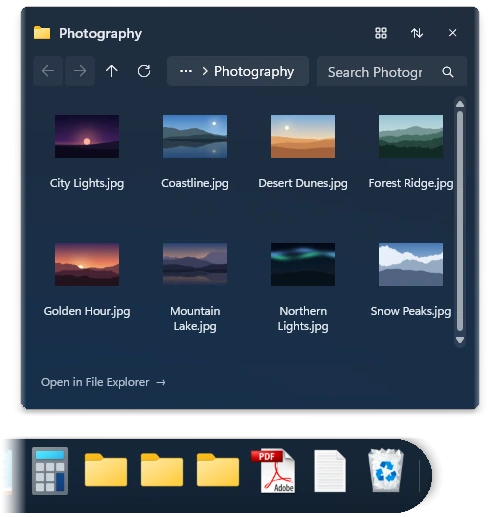The image size is (491, 517).
Task: Select the "Golden Hour.jpg" file name
Action: click(87, 311)
